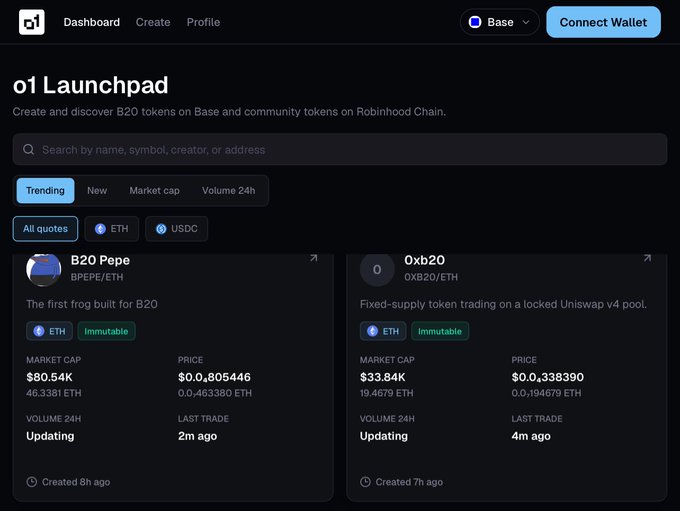Screen dimensions: 680x511
Task: Click the 0XB20/ETH pair label
Action: tap(431, 277)
